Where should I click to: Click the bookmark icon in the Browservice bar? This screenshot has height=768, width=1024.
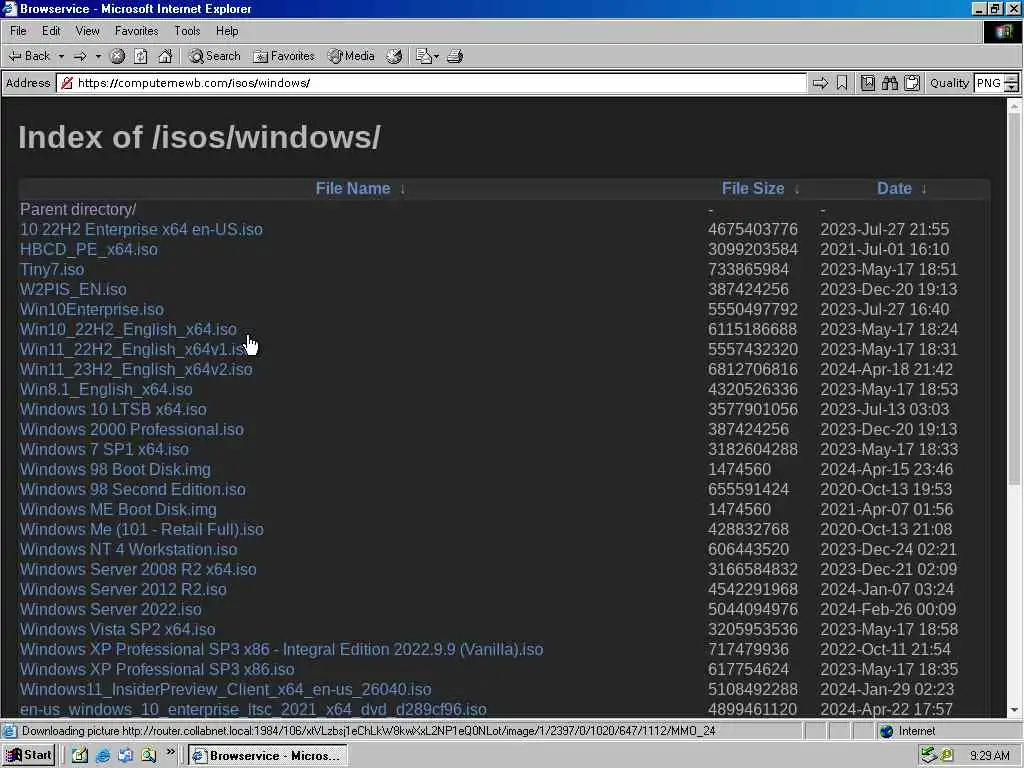tap(842, 83)
